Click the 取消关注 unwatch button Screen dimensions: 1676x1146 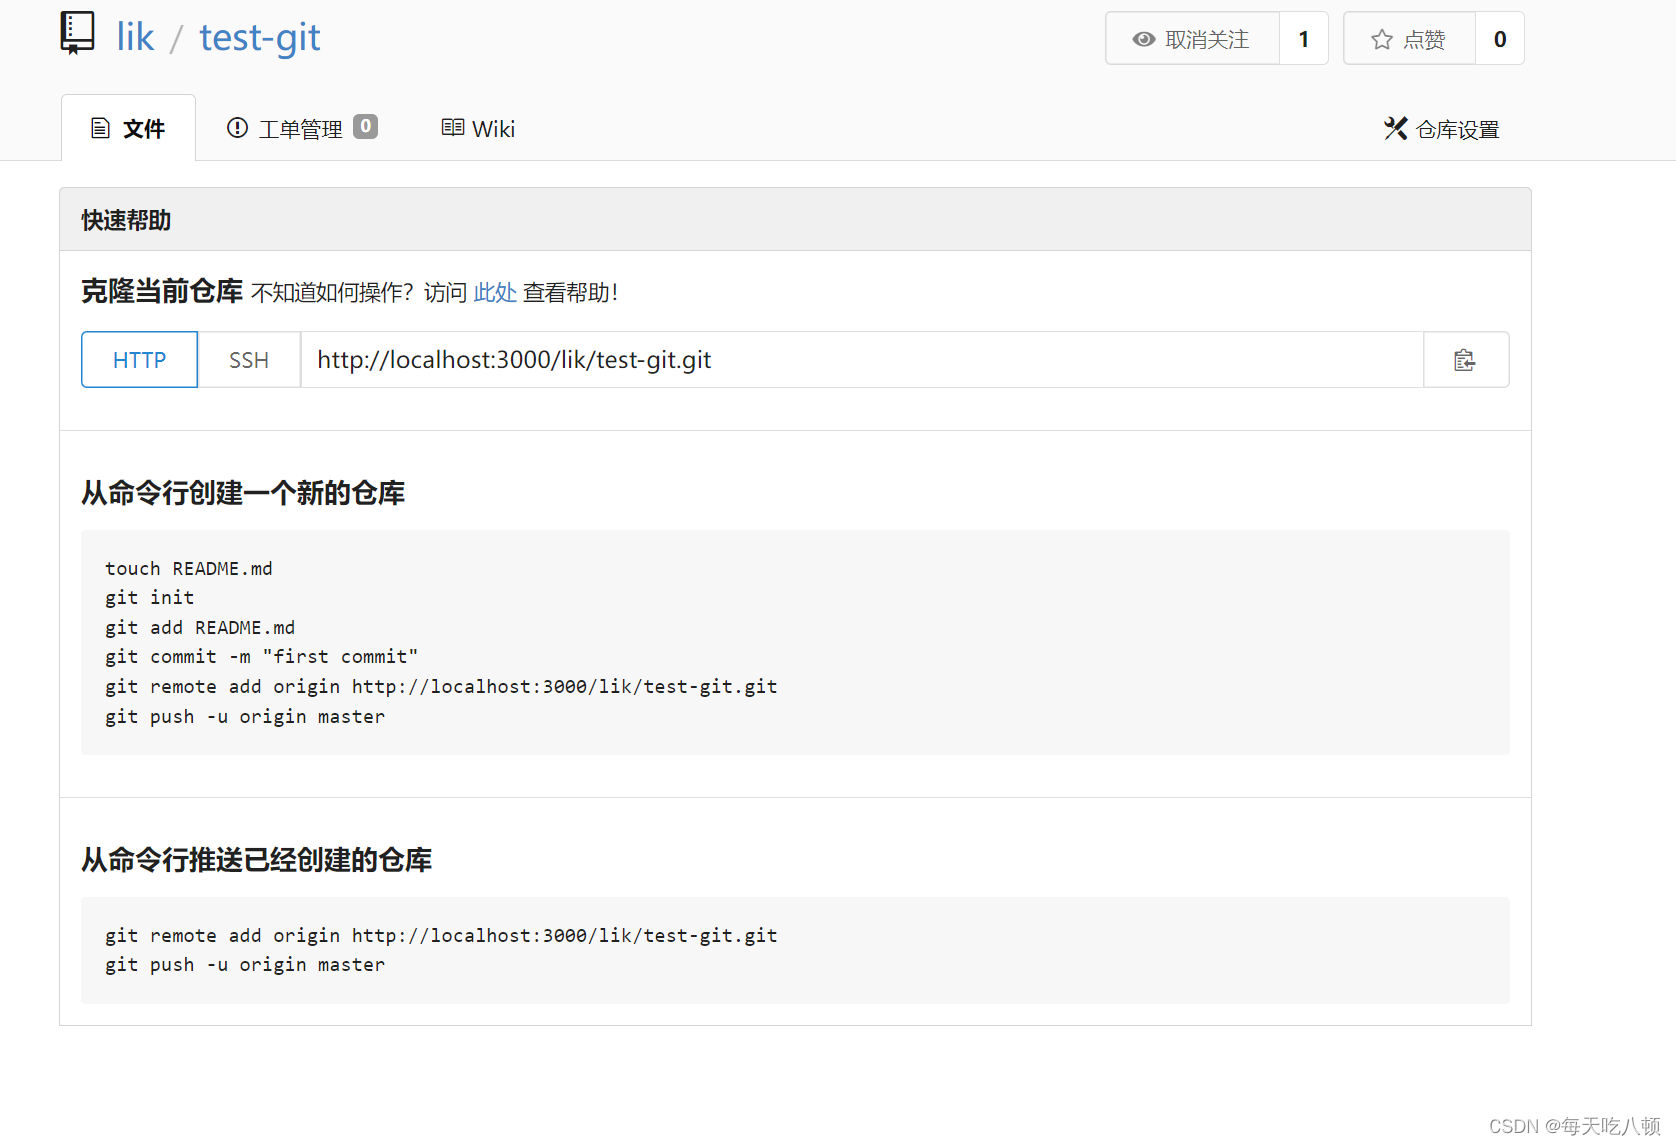point(1192,39)
